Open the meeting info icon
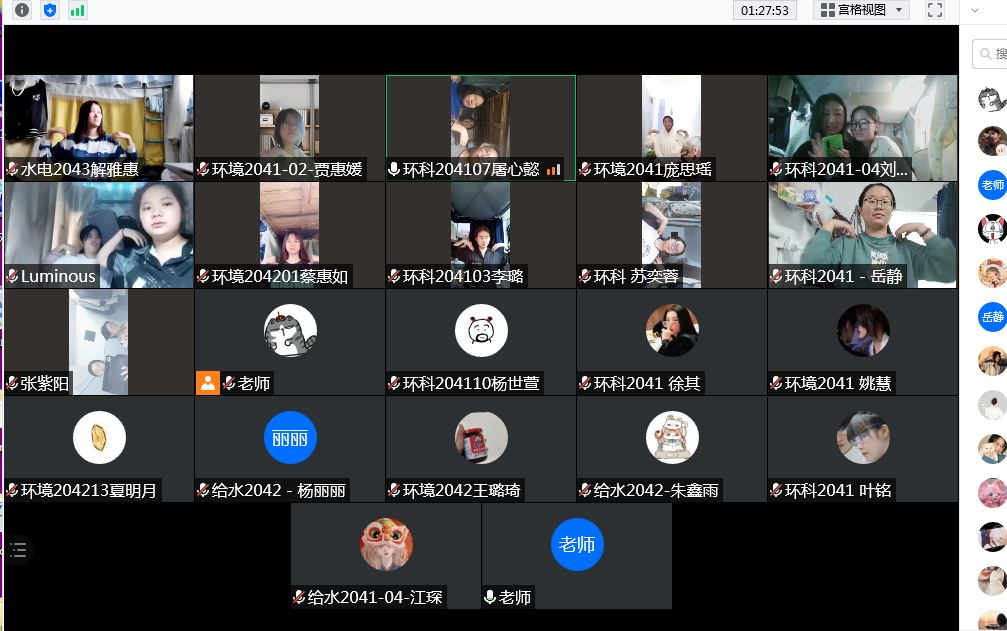Image resolution: width=1007 pixels, height=631 pixels. (22, 10)
